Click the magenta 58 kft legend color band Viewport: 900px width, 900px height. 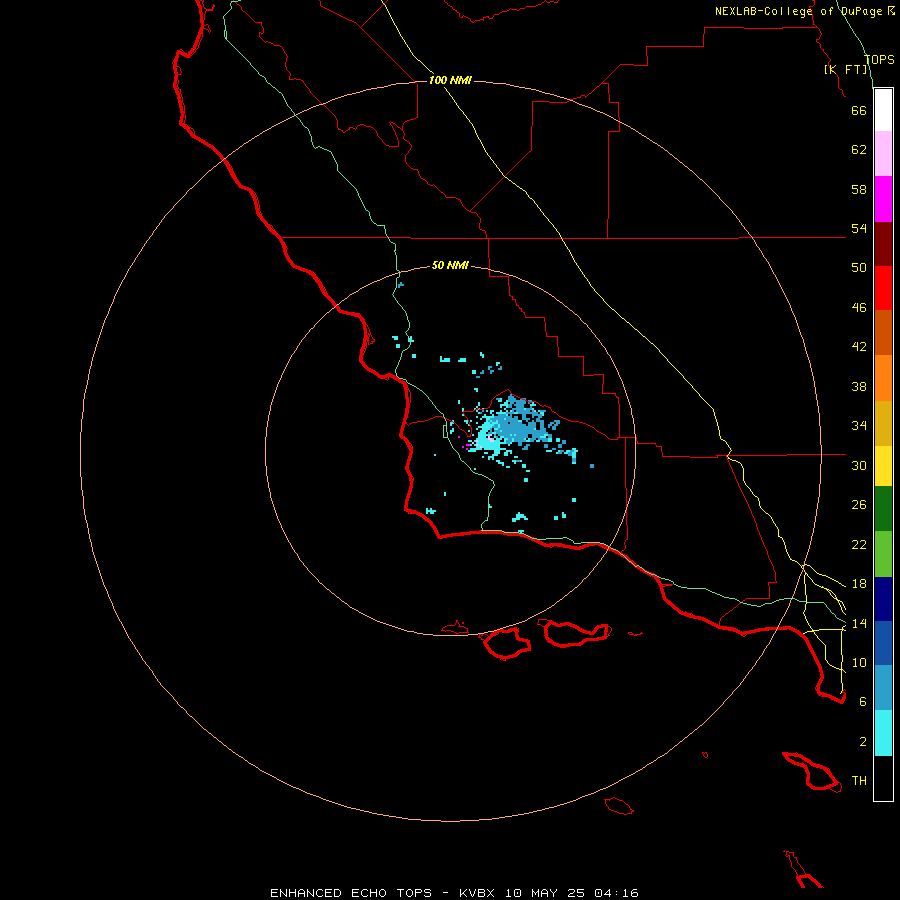[883, 199]
